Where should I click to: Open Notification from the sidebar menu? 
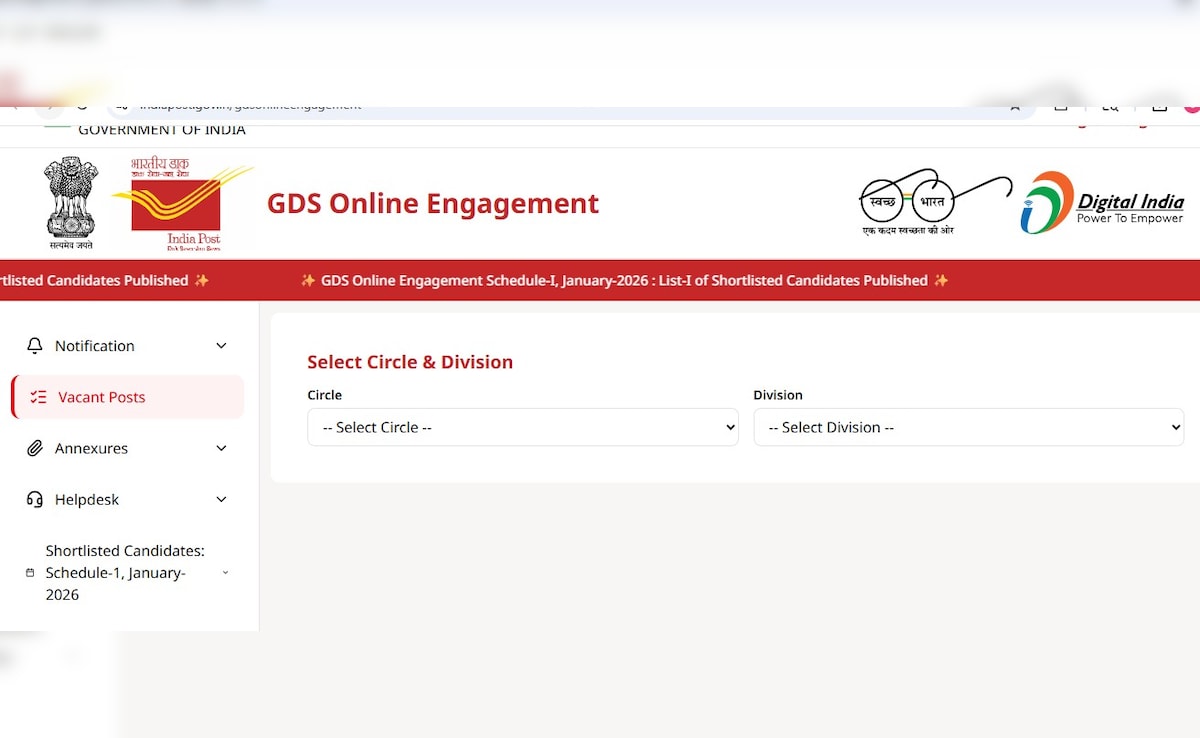94,345
